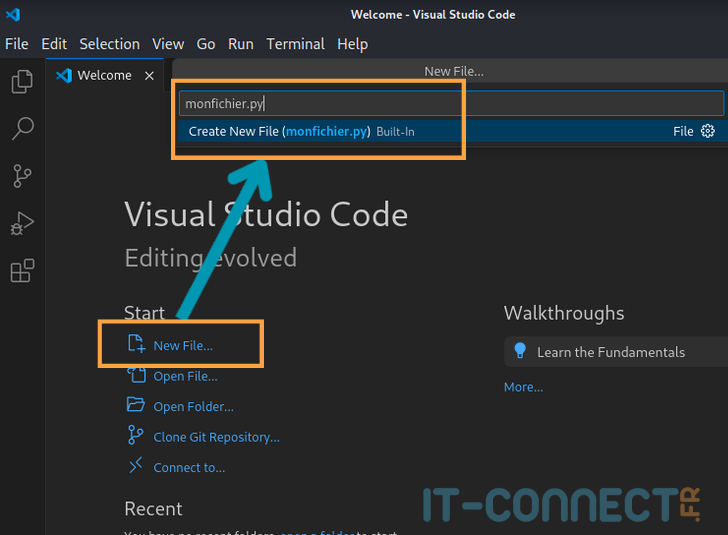Open Learn the Fundamentals walkthrough
Viewport: 728px width, 535px height.
[610, 352]
